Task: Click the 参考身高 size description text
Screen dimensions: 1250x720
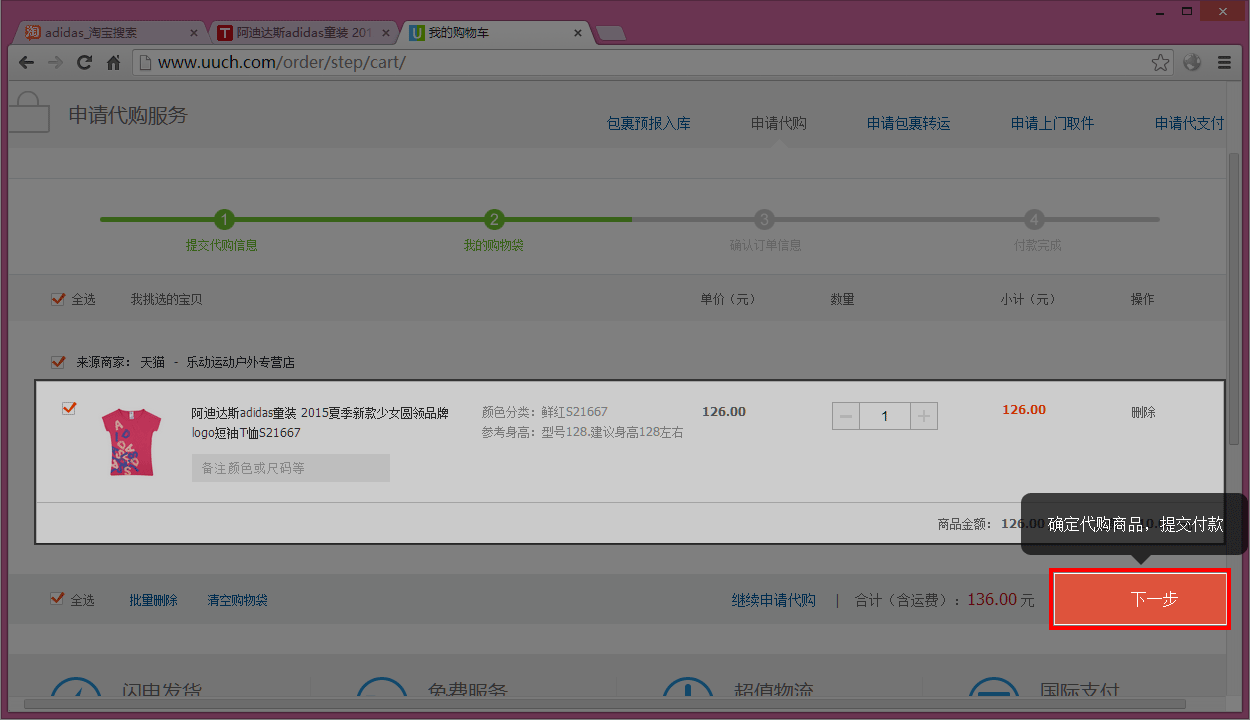Action: [583, 432]
